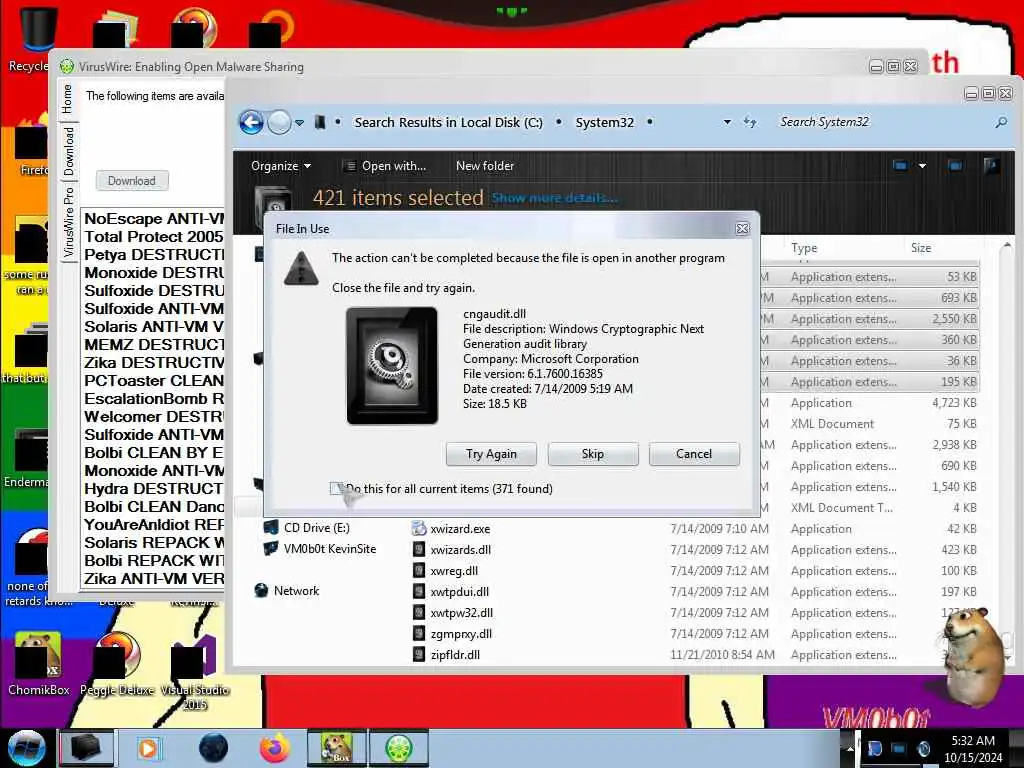Check Do this for all current items
Viewport: 1024px width, 768px height.
(336, 488)
